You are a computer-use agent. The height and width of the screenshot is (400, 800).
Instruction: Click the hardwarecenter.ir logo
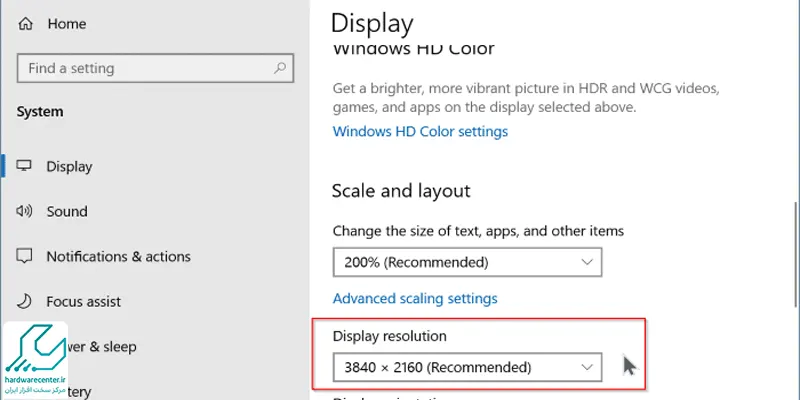pyautogui.click(x=35, y=360)
